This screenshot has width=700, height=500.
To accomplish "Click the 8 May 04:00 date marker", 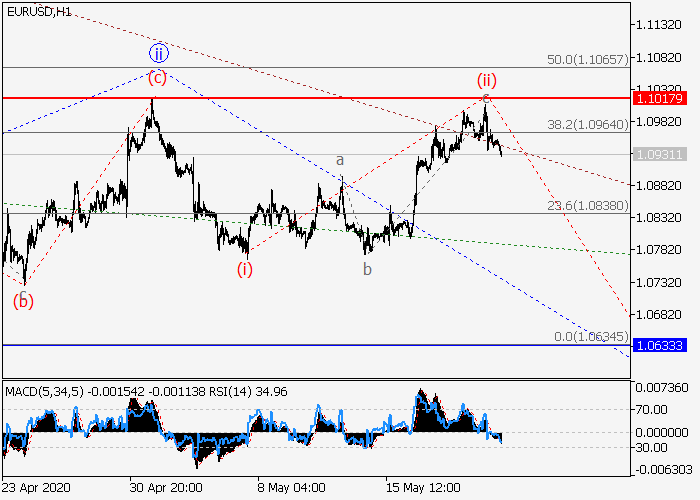I will pyautogui.click(x=290, y=489).
